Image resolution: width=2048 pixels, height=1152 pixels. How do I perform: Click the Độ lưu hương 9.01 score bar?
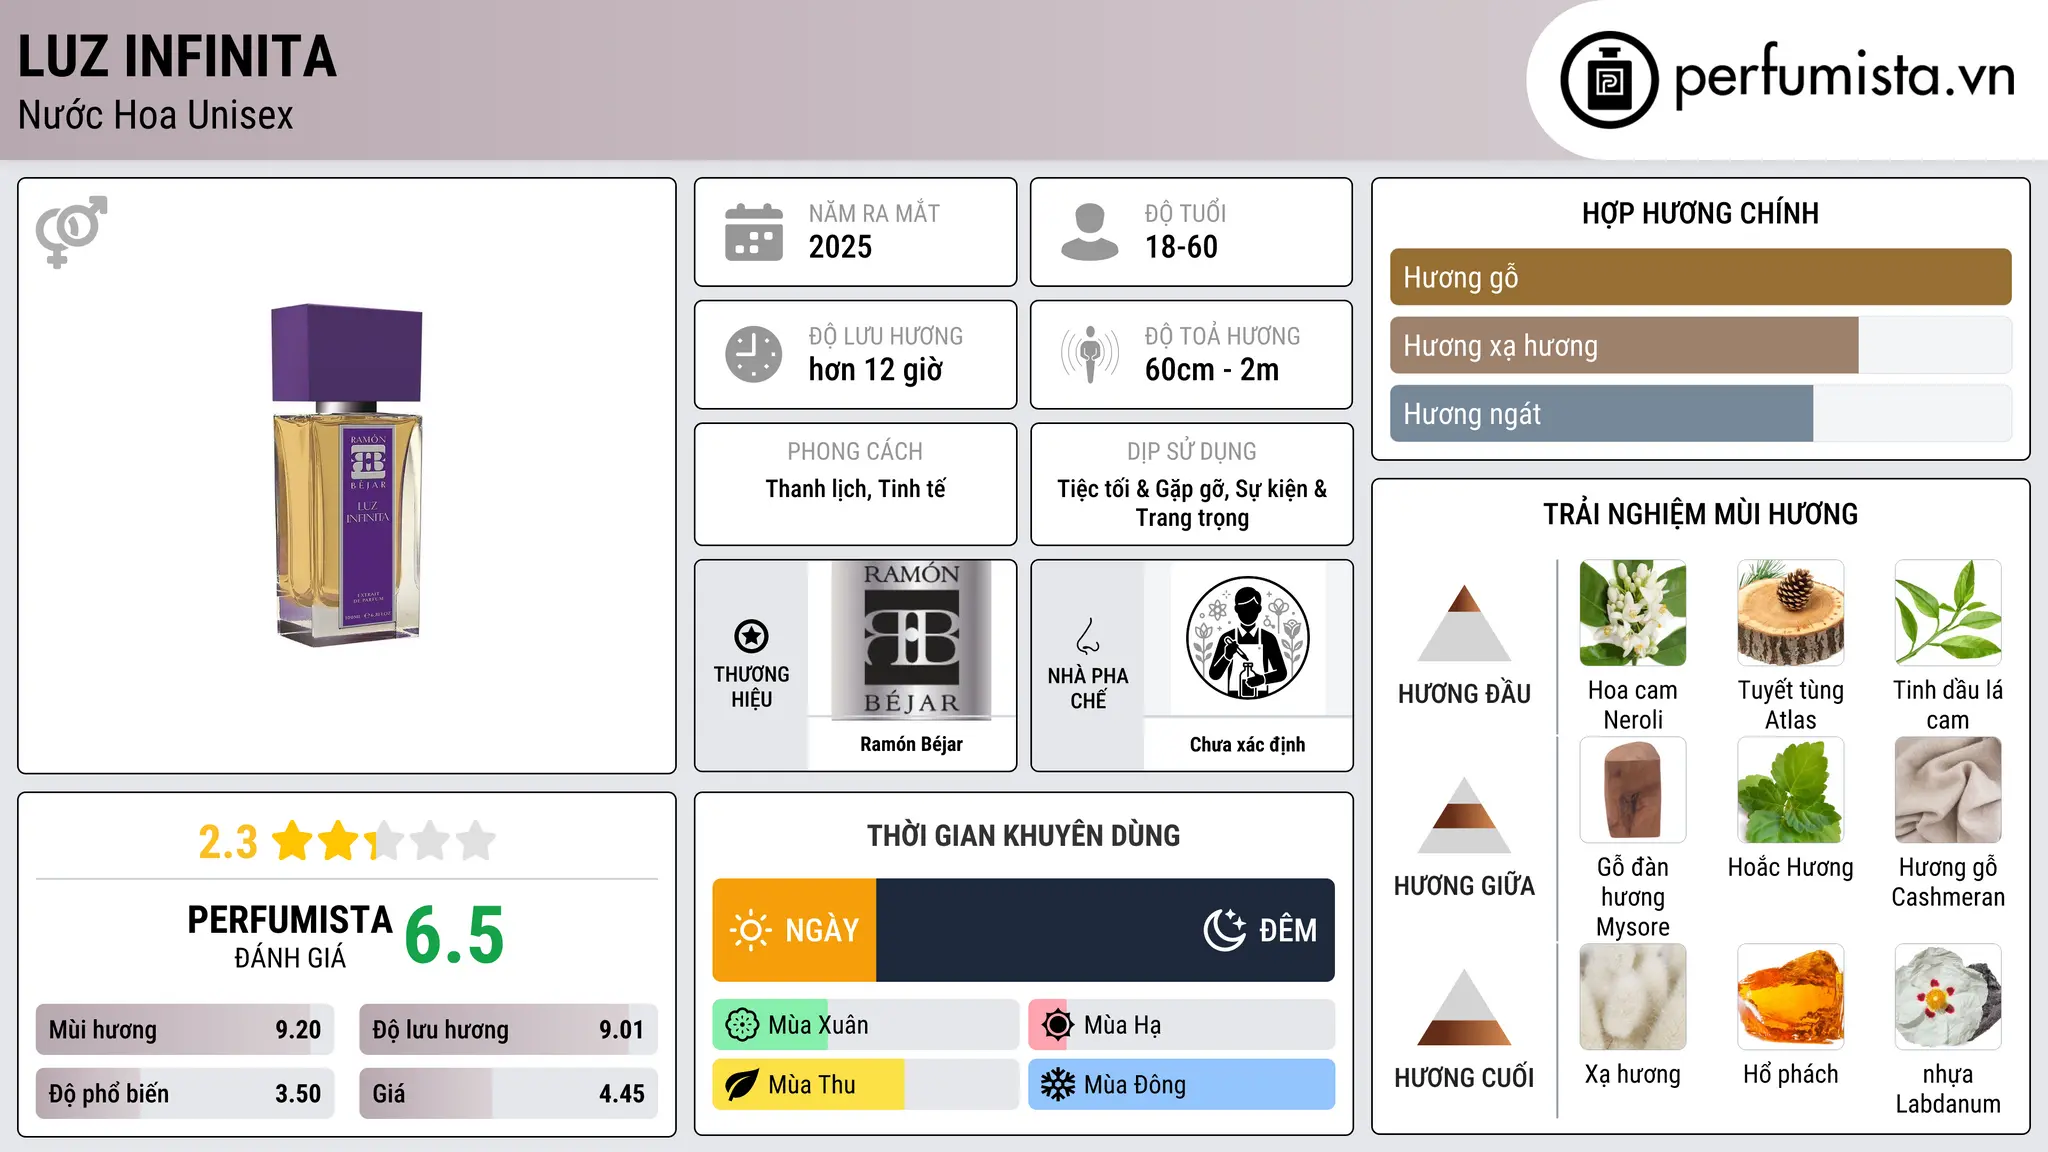508,1030
